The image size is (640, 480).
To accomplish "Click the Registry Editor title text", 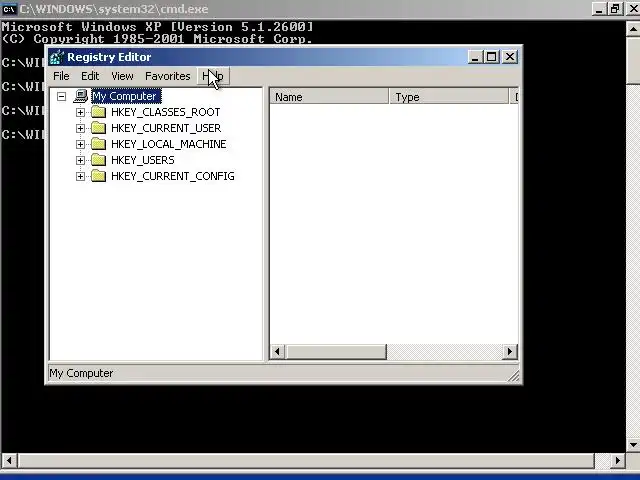I will 109,57.
